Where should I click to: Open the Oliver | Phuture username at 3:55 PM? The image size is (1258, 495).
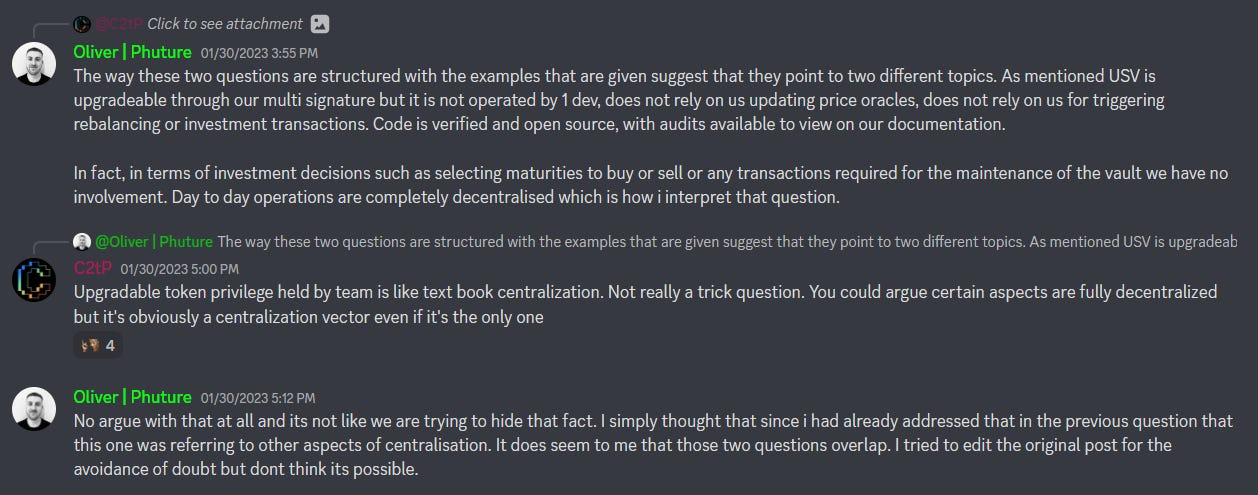click(x=132, y=52)
